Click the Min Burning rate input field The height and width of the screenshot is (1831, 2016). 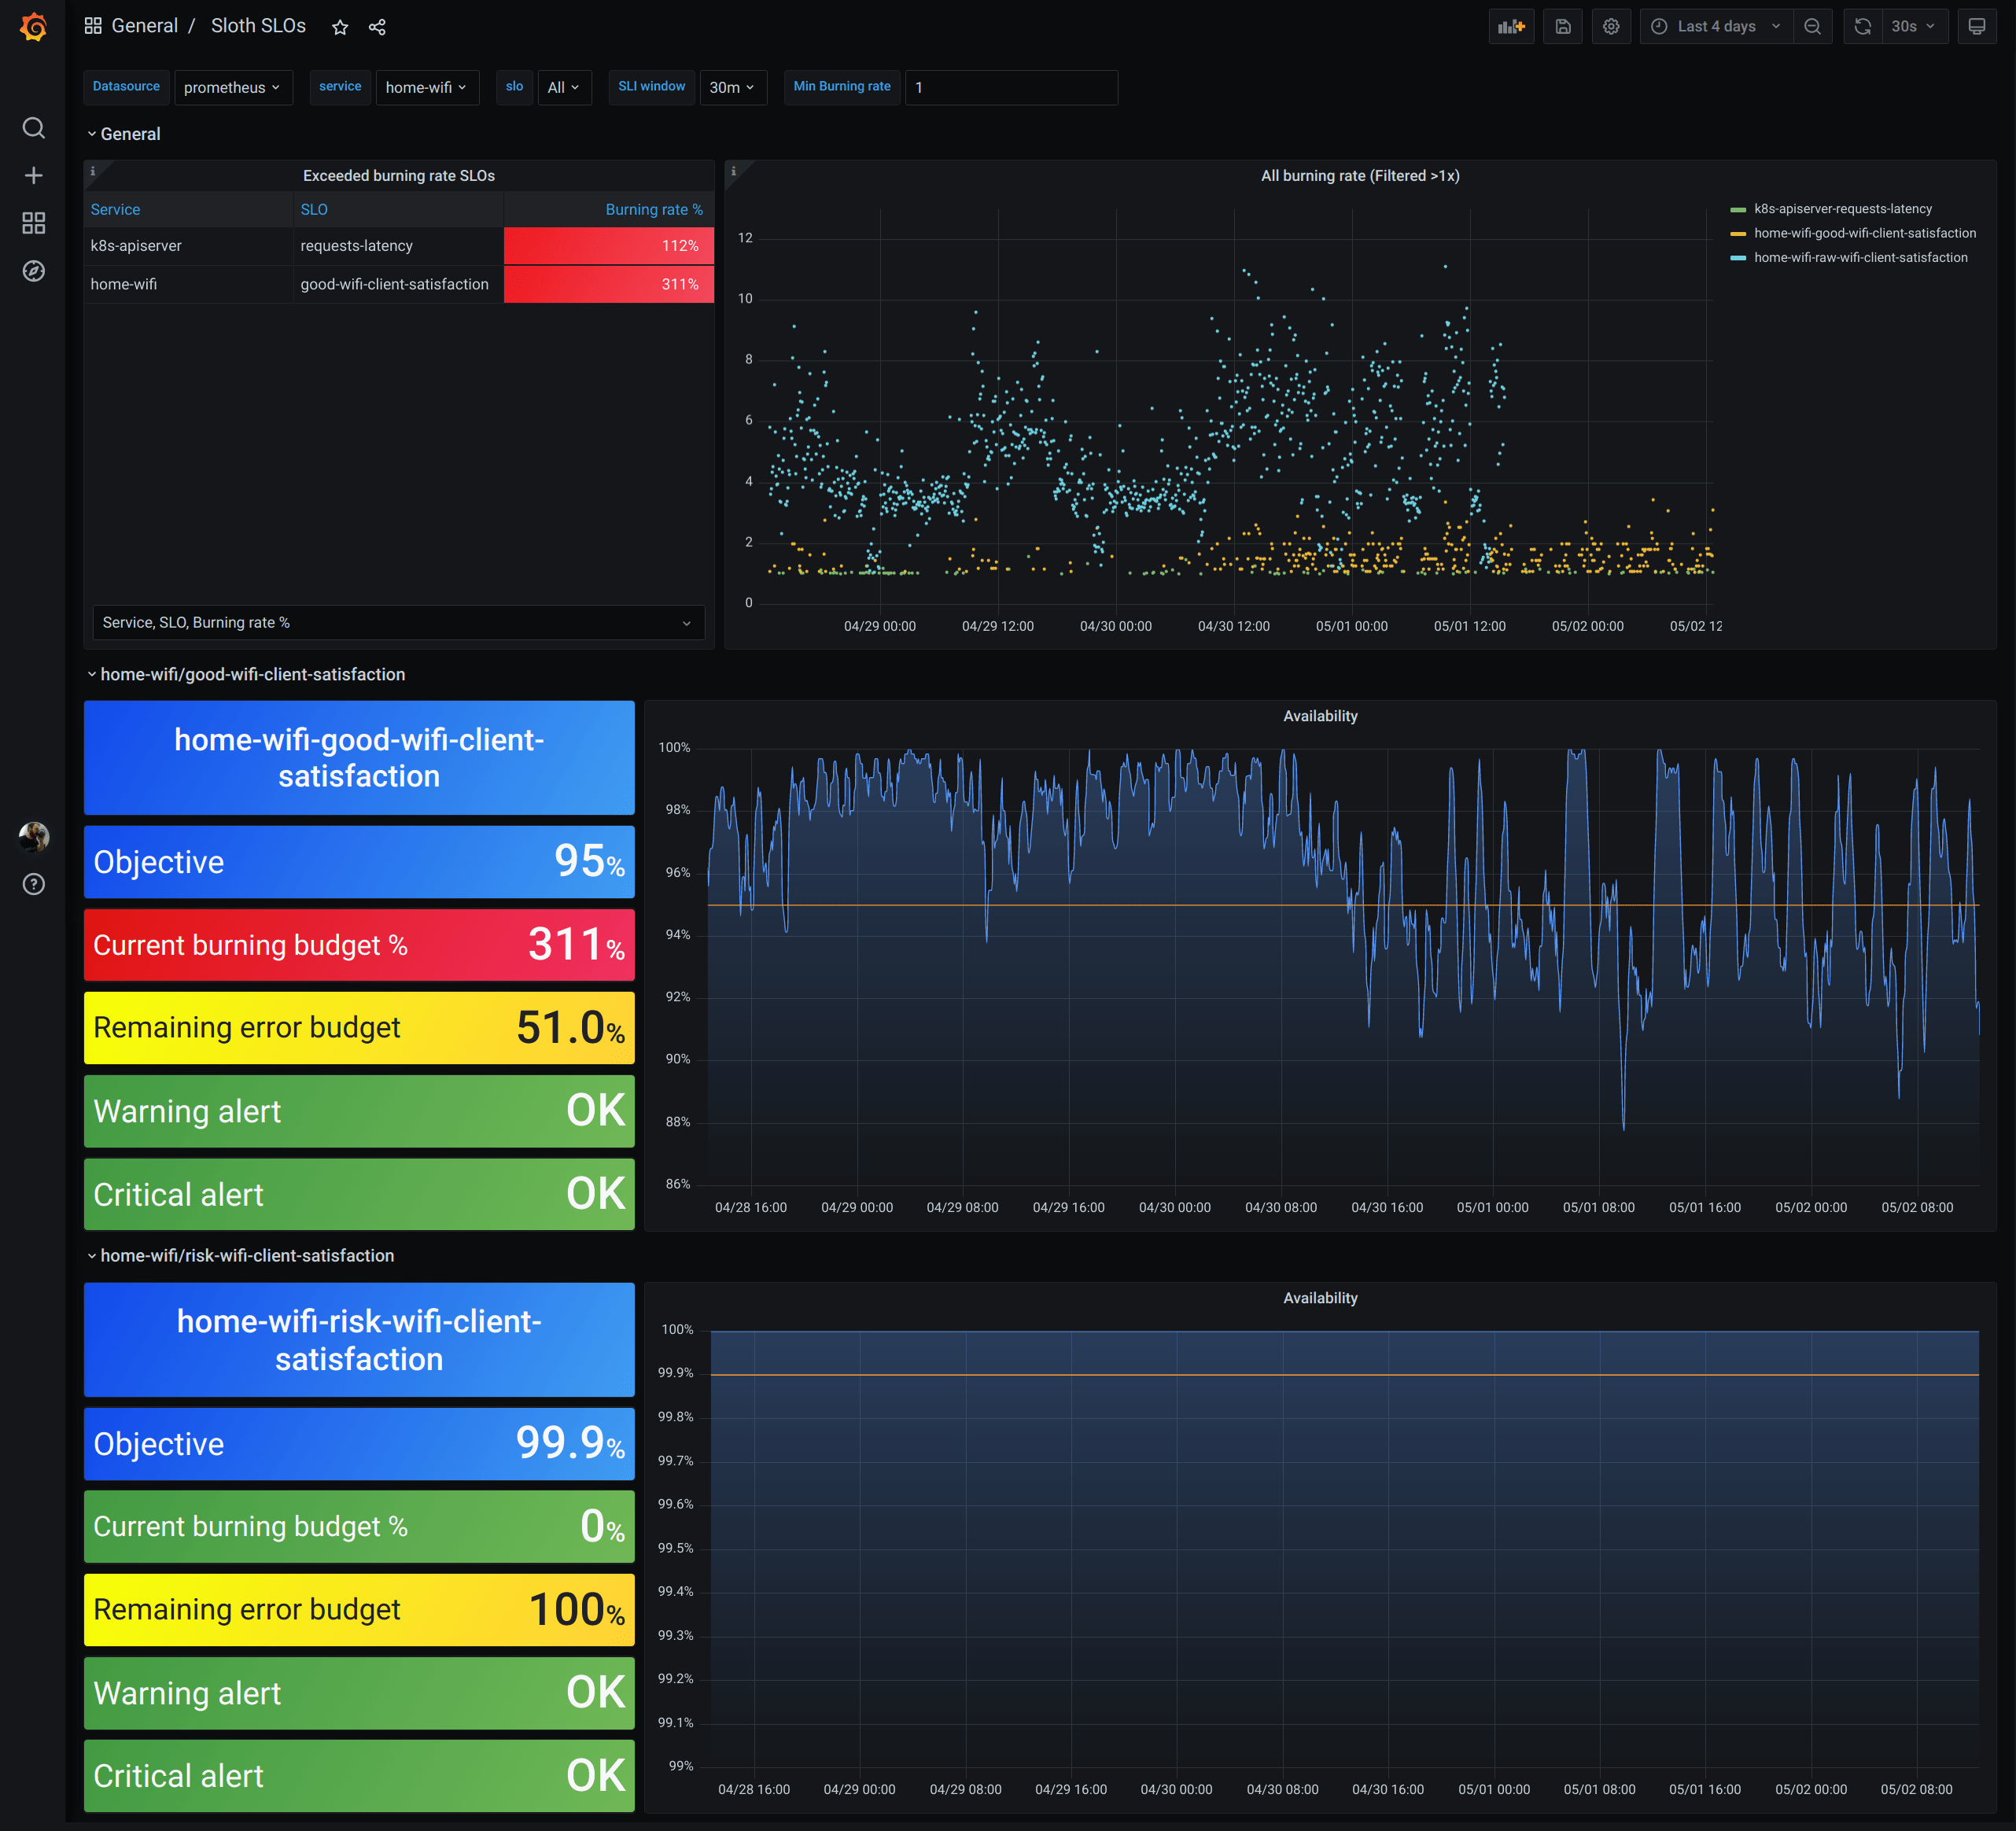(x=1010, y=87)
